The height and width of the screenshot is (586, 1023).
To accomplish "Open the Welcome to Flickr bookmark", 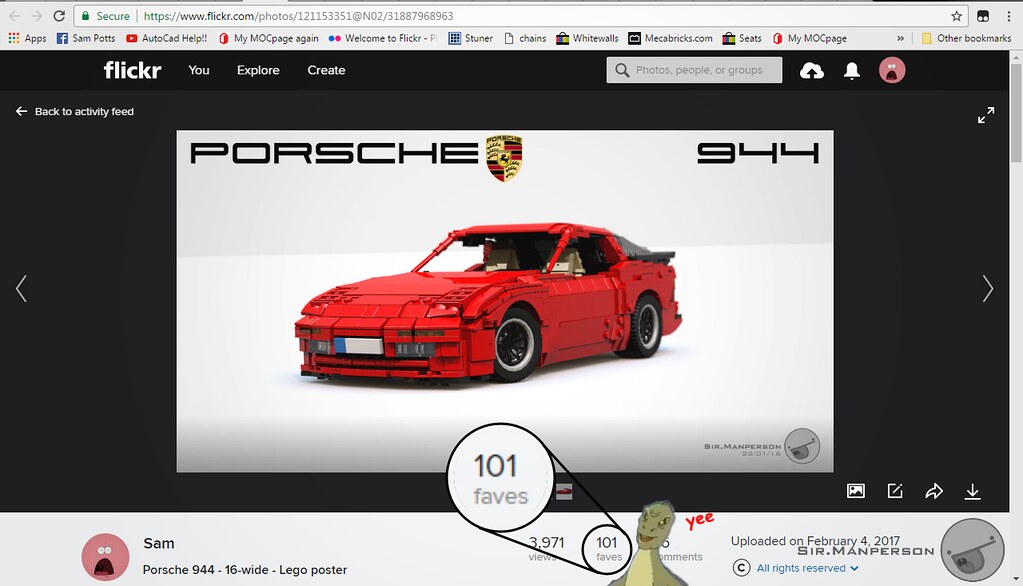I will pyautogui.click(x=383, y=39).
